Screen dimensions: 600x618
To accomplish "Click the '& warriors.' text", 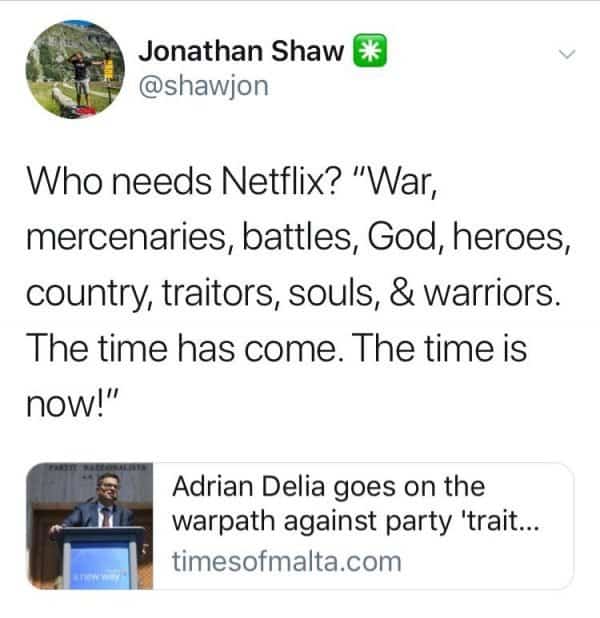I will coord(475,293).
